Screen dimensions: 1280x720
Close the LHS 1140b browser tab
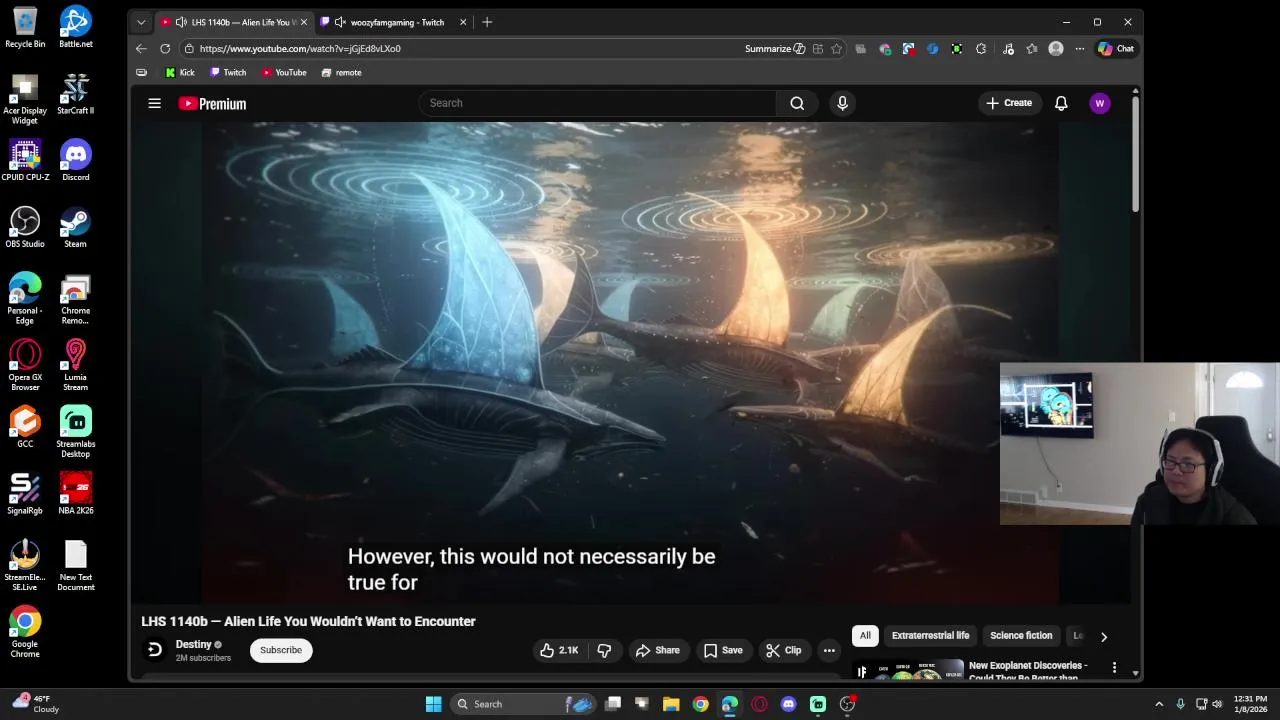pos(304,22)
